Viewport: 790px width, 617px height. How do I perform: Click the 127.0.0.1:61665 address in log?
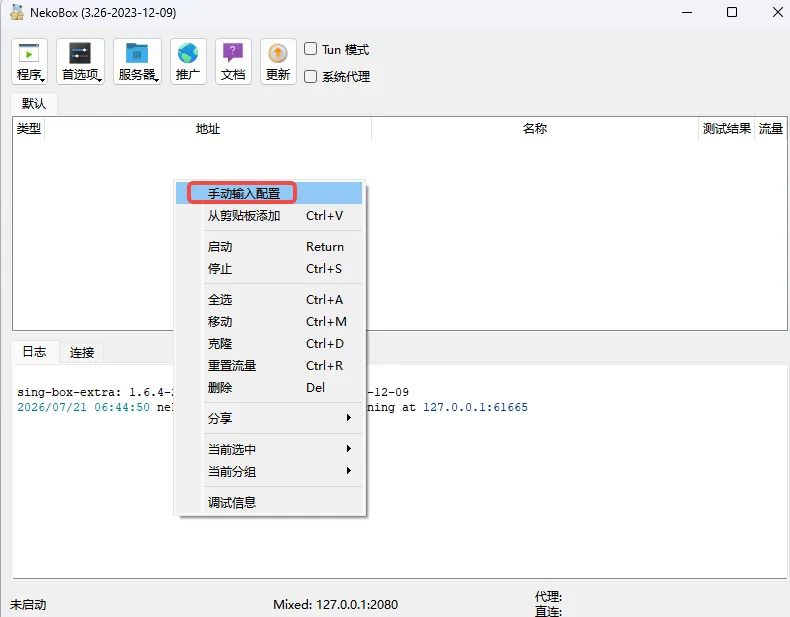(x=475, y=407)
